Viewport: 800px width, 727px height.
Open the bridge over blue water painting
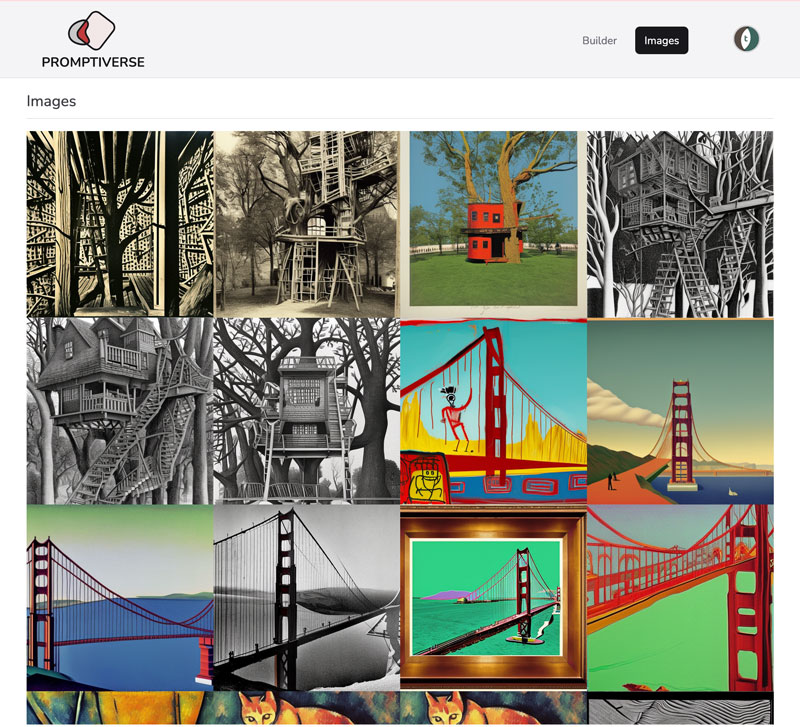tap(119, 597)
